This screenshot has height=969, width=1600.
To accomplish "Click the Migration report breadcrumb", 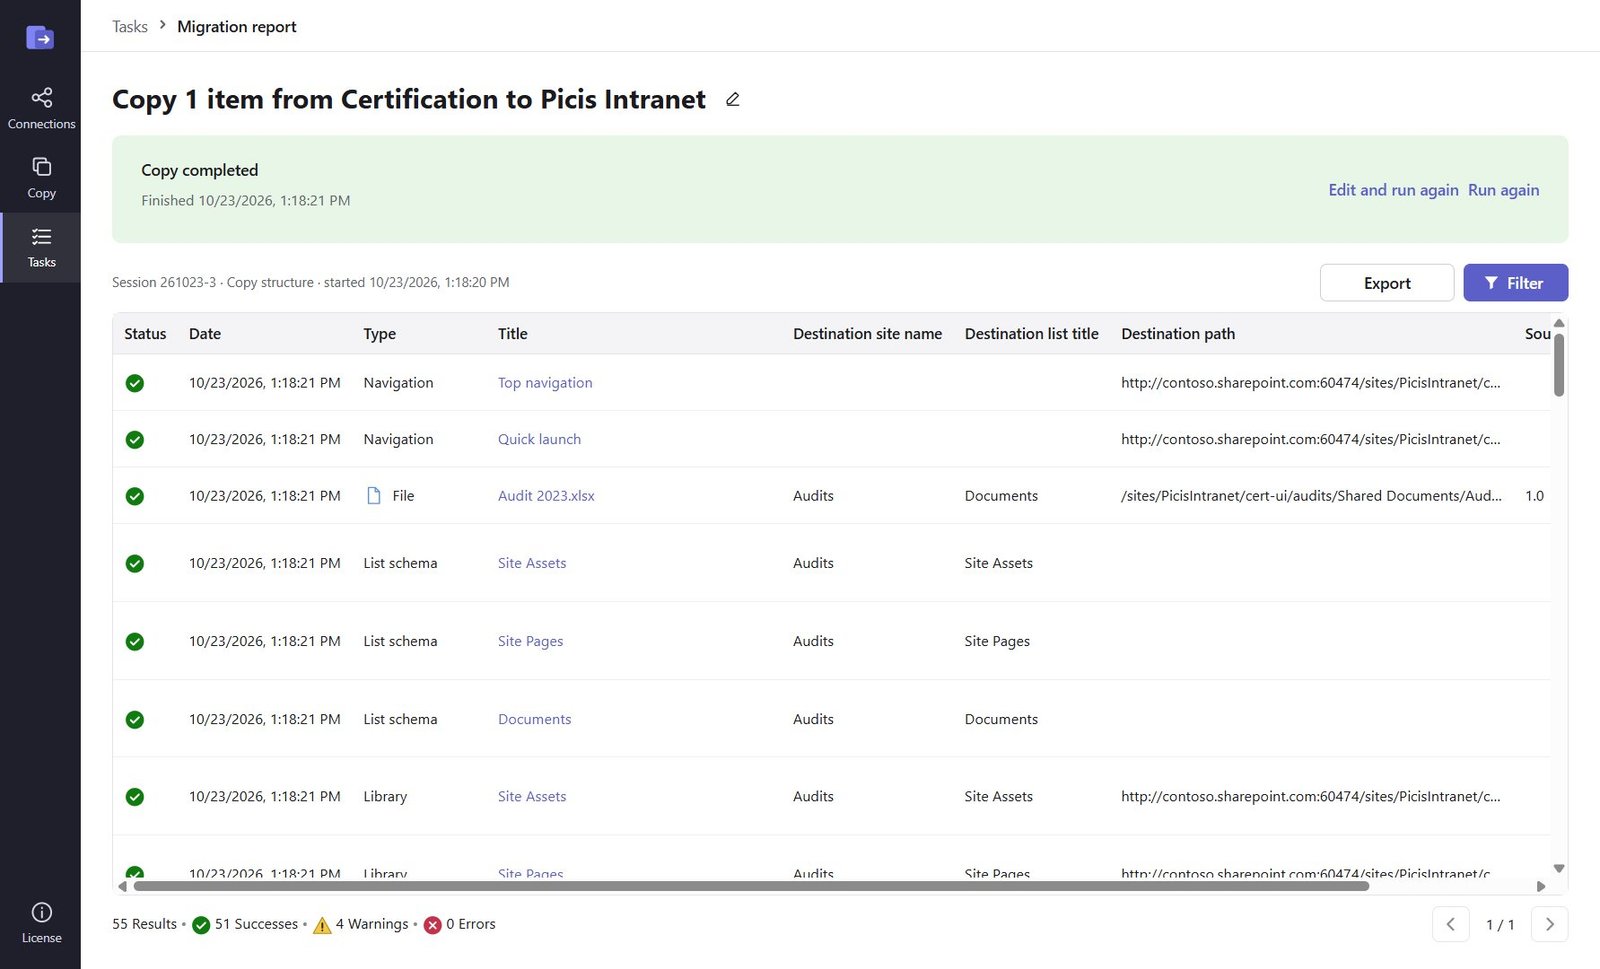I will tap(237, 27).
